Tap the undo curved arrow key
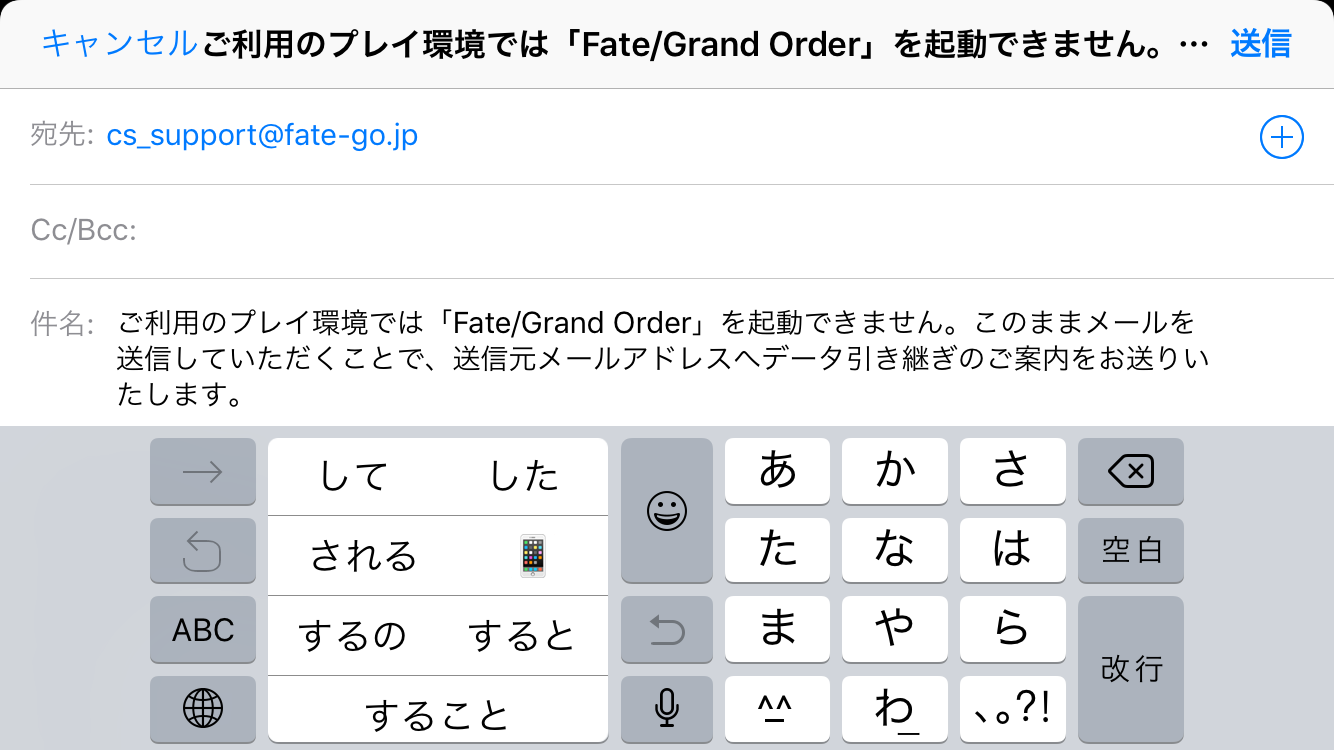This screenshot has height=750, width=1334. (203, 550)
